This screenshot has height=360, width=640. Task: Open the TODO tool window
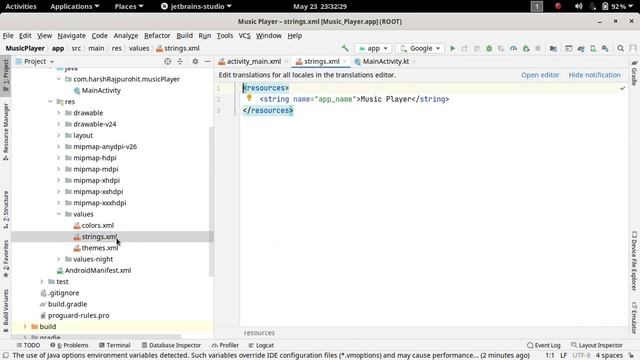(28, 345)
